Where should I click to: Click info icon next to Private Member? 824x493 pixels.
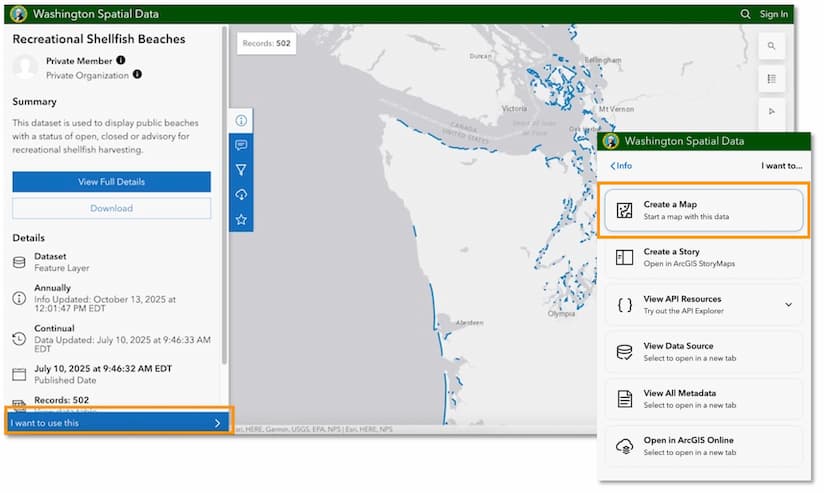coord(121,60)
